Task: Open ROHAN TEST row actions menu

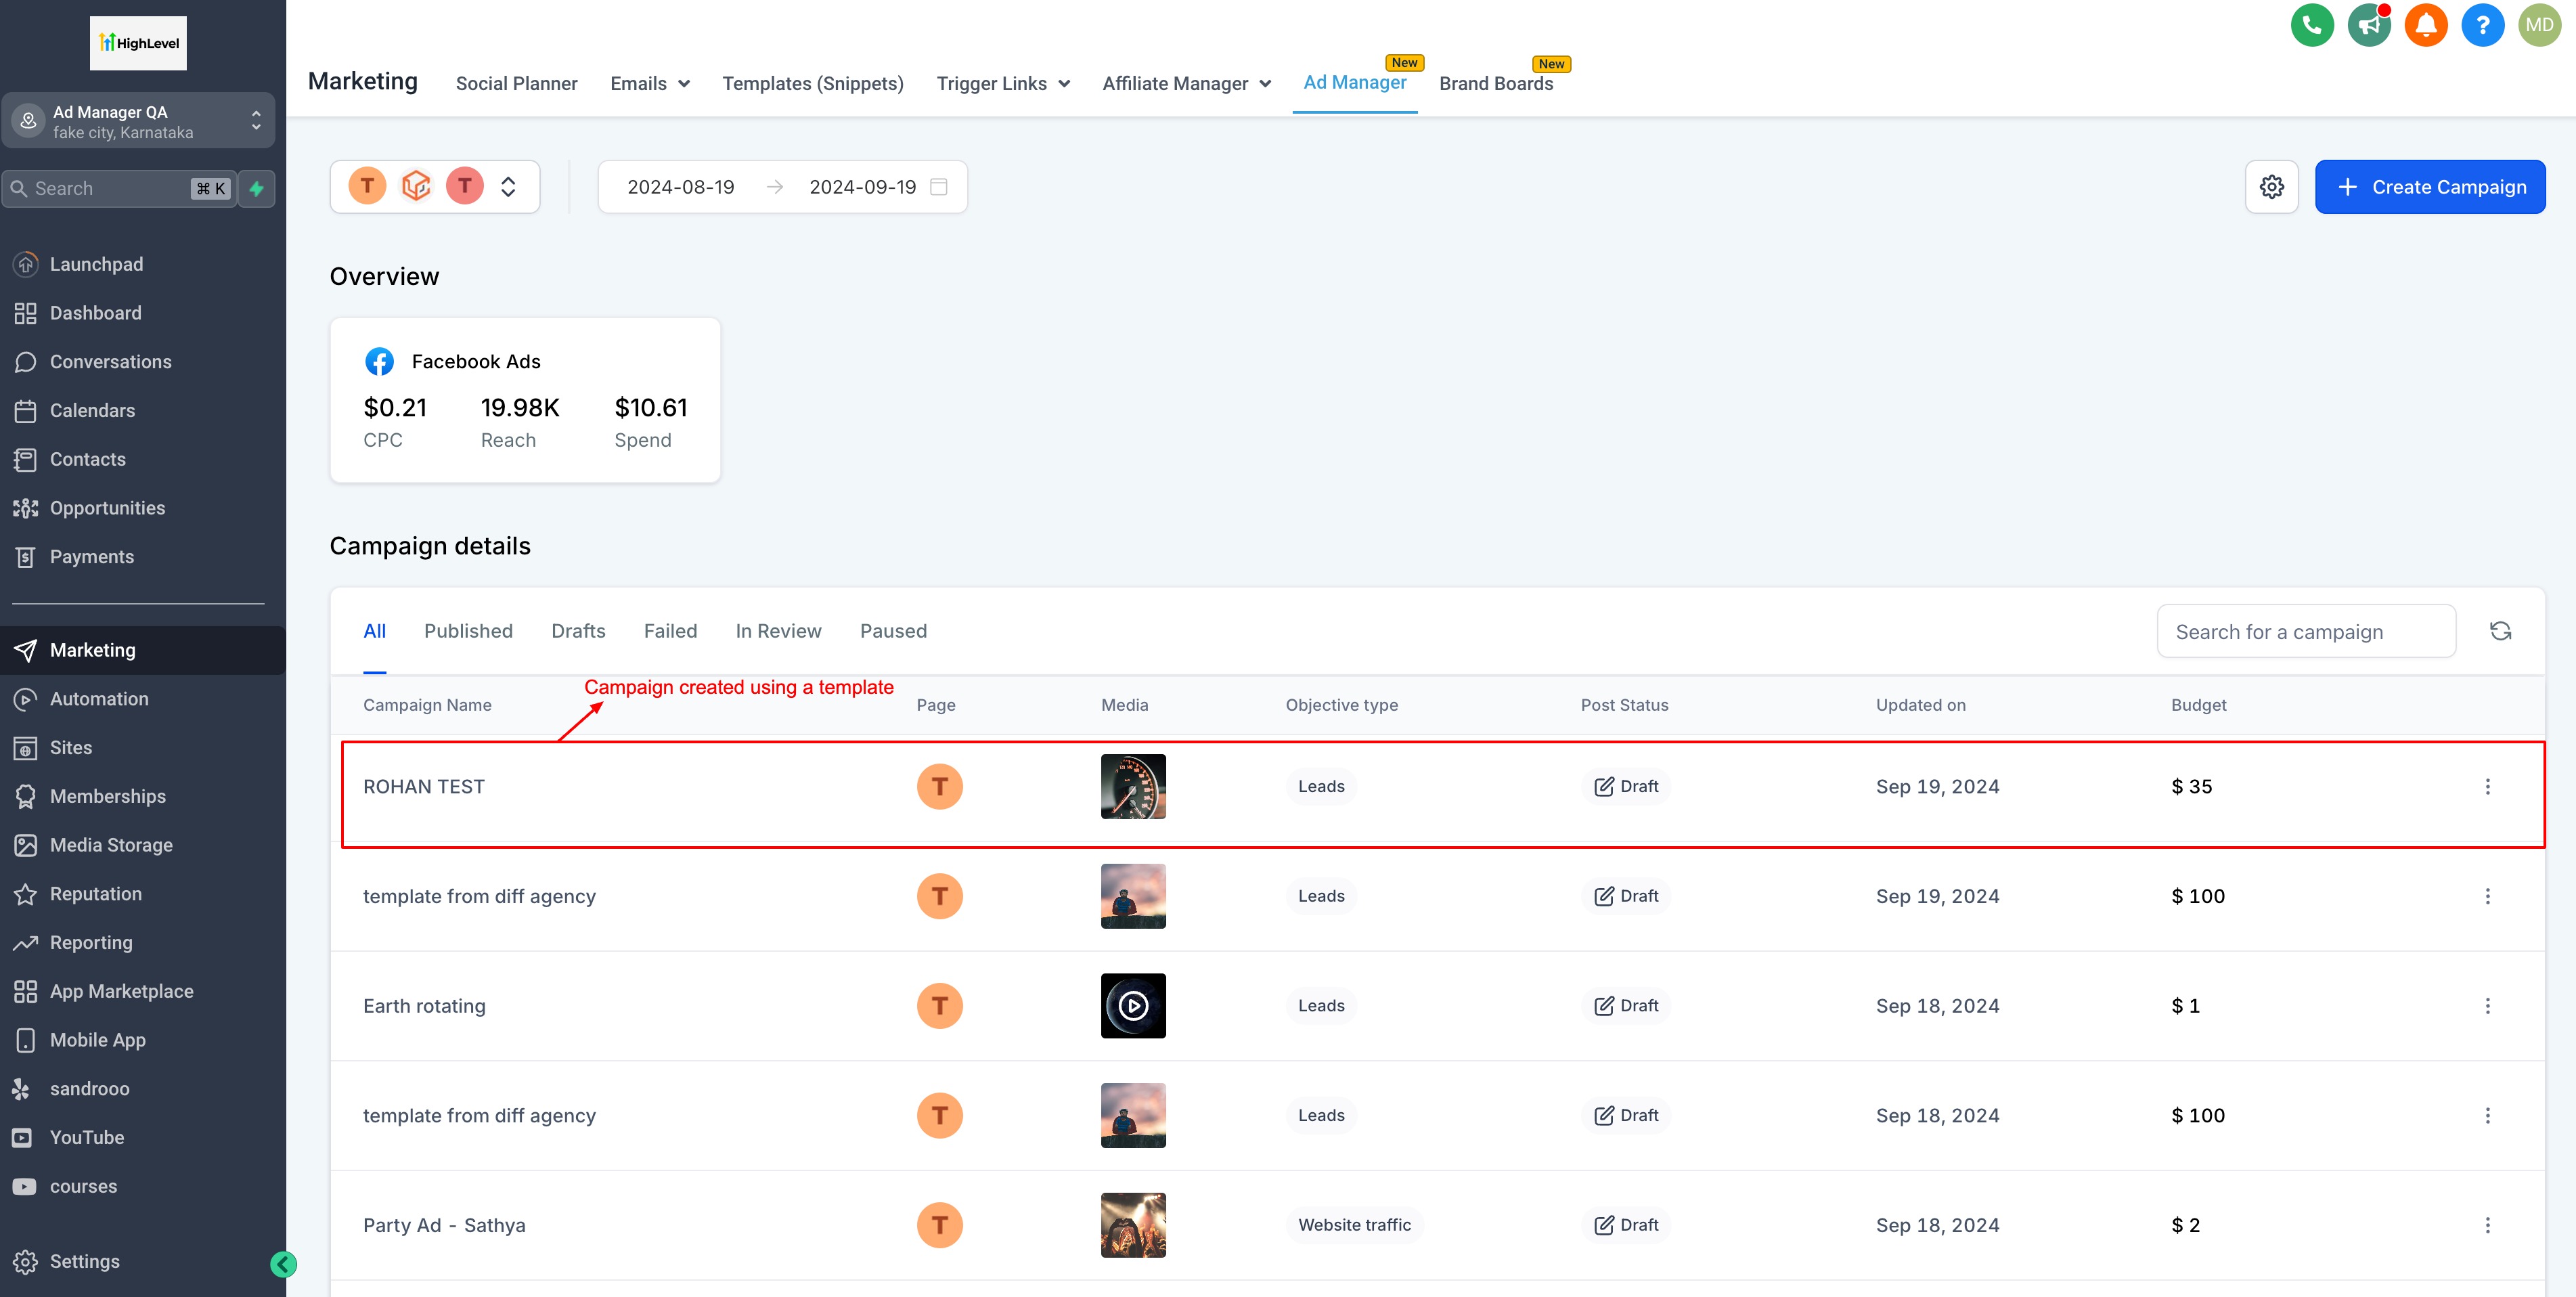Action: (x=2487, y=787)
